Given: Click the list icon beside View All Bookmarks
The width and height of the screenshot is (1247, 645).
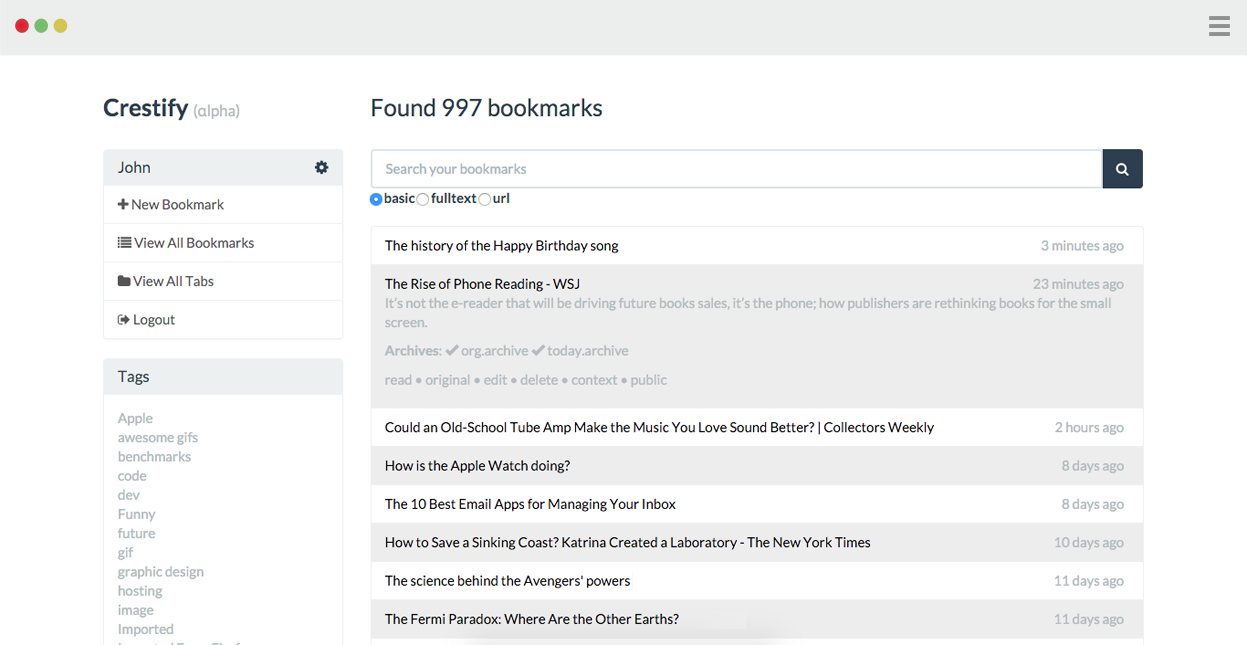Looking at the screenshot, I should pos(124,243).
